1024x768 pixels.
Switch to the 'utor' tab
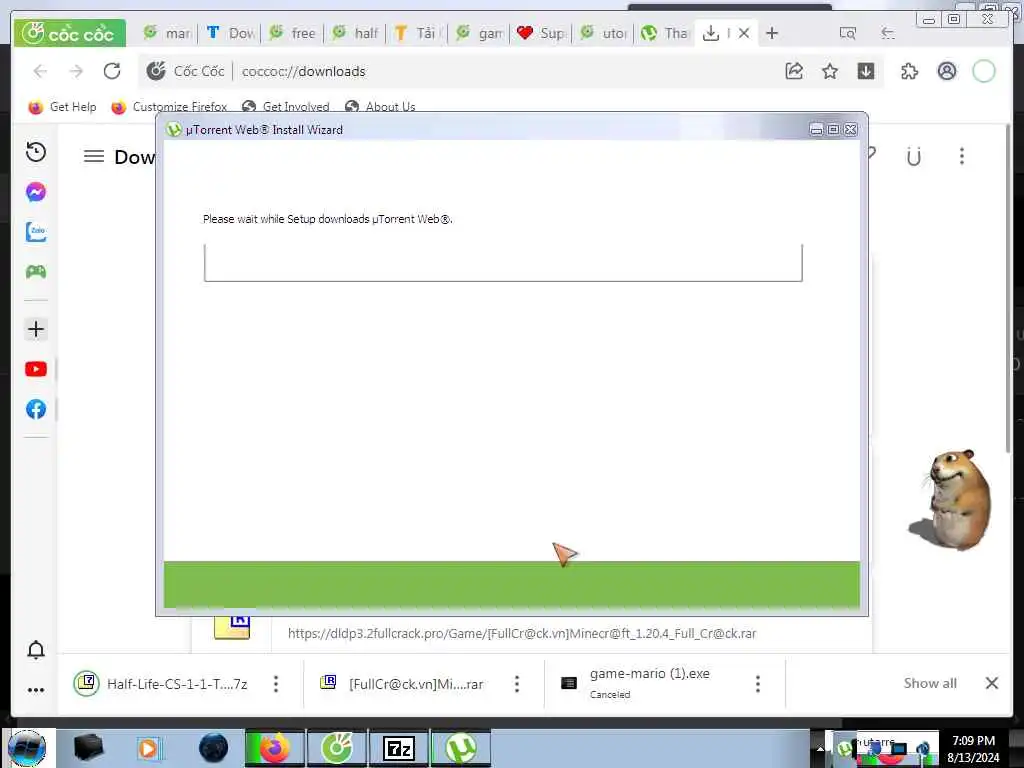(603, 33)
